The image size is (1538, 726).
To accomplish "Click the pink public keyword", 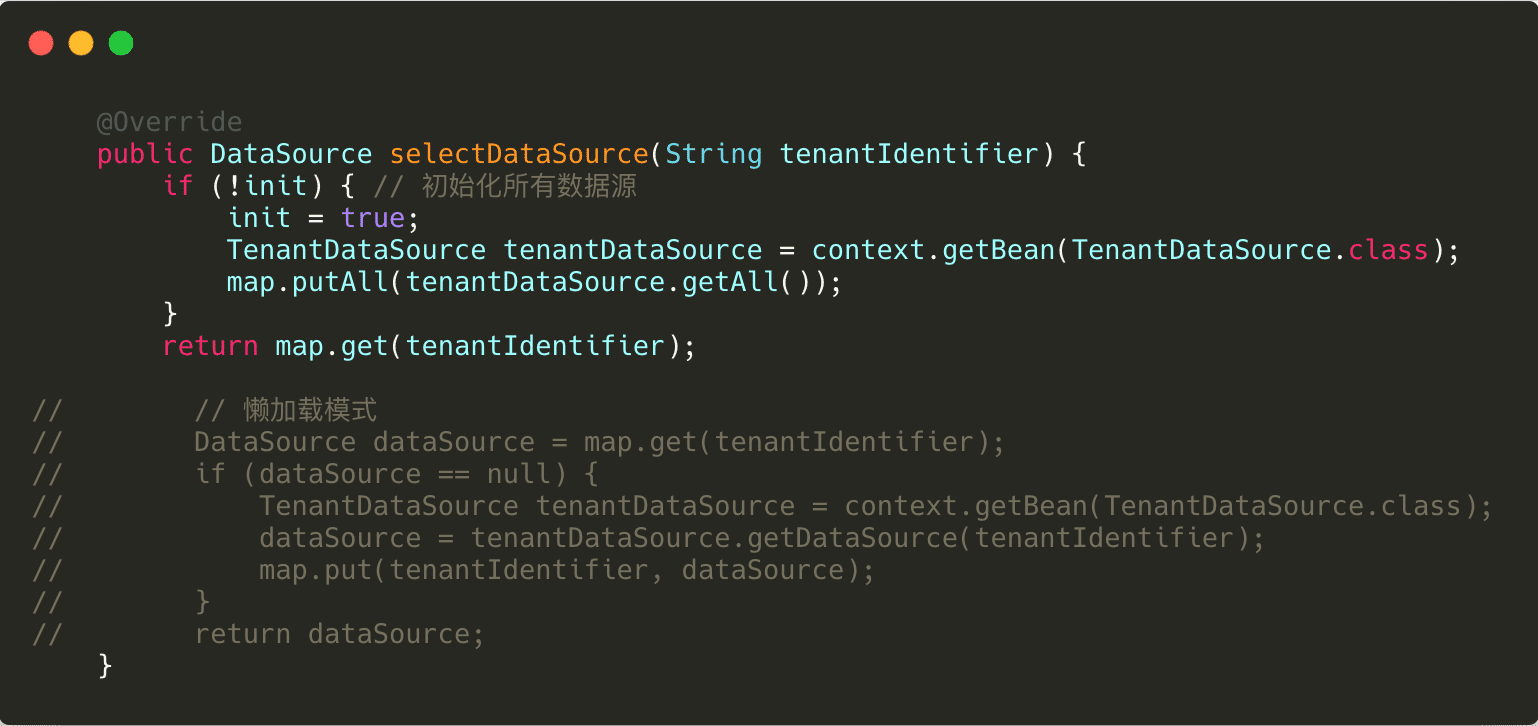I will [145, 155].
